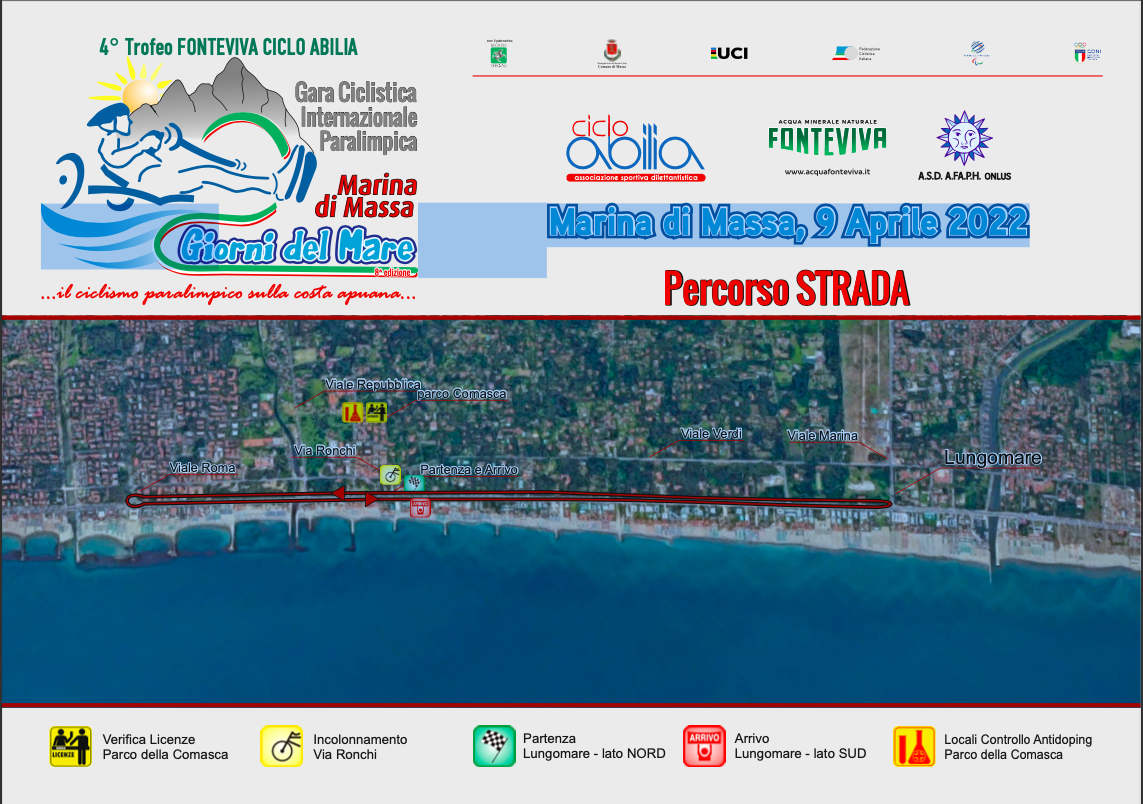The image size is (1143, 804).
Task: Click the 'Incolonnamento Via Ronchi' legend text
Action: 360,746
